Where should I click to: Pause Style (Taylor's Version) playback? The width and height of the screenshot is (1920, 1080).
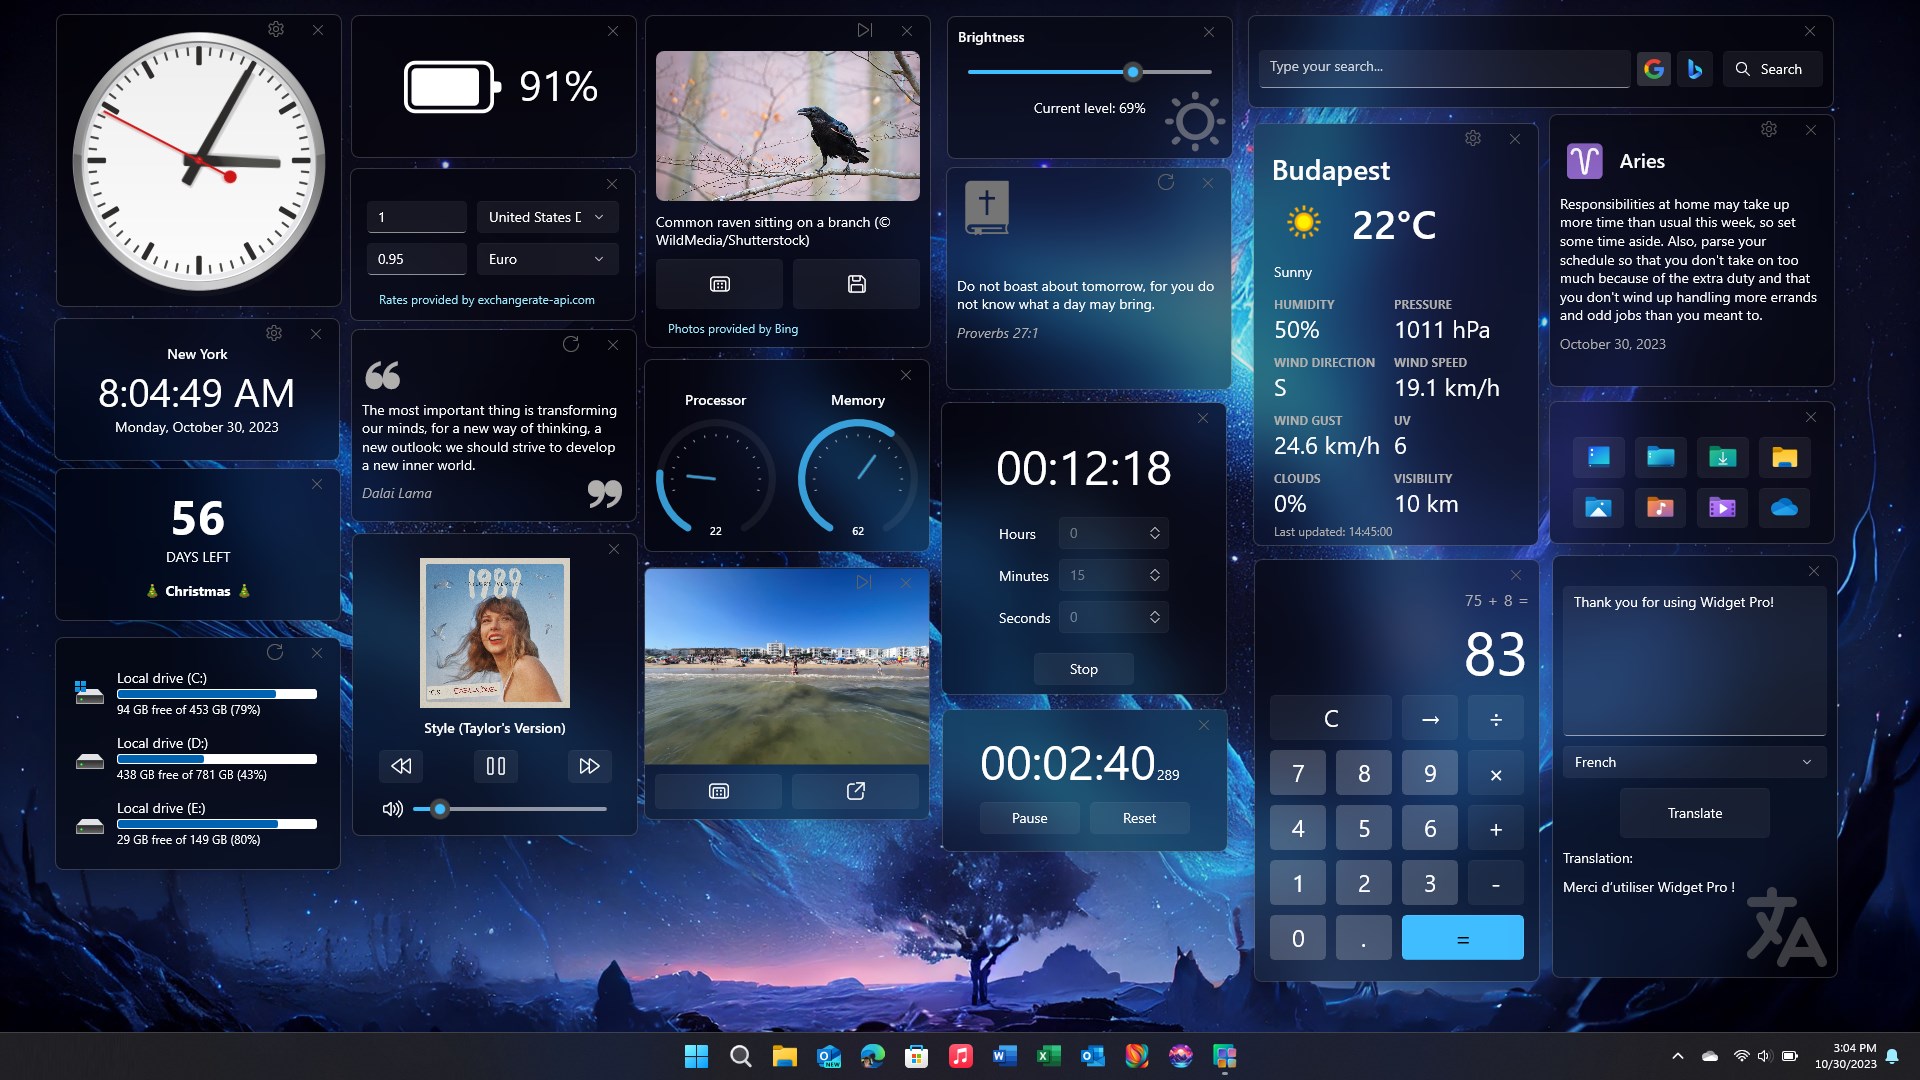point(494,766)
